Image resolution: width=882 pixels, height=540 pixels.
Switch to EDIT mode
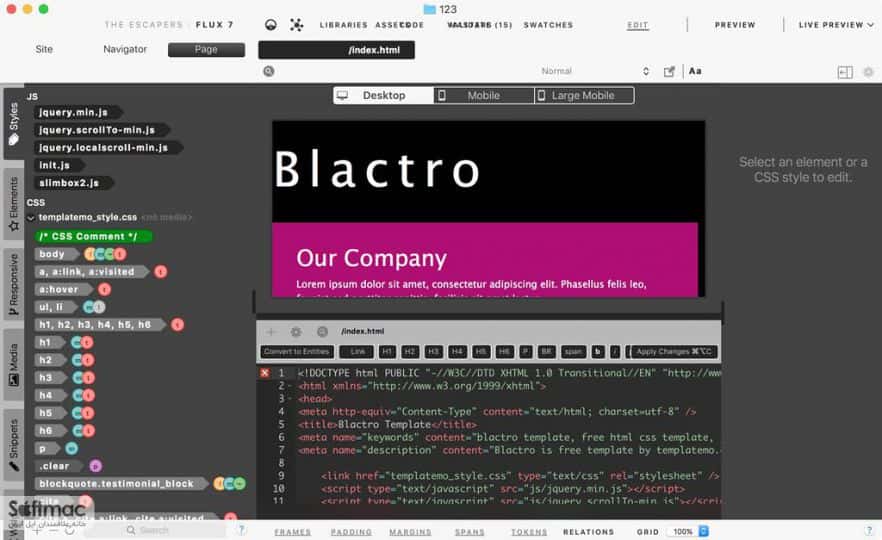[x=637, y=25]
